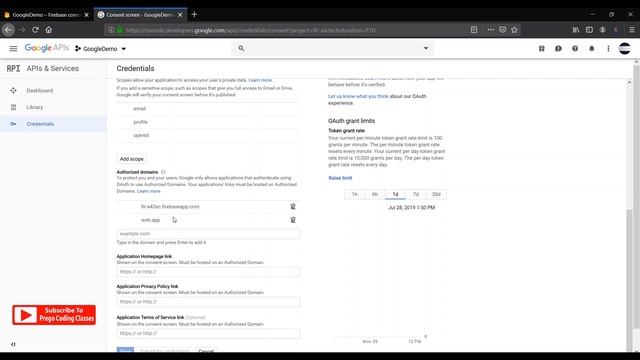
Task: Click the Terms of Service link field
Action: 208,333
